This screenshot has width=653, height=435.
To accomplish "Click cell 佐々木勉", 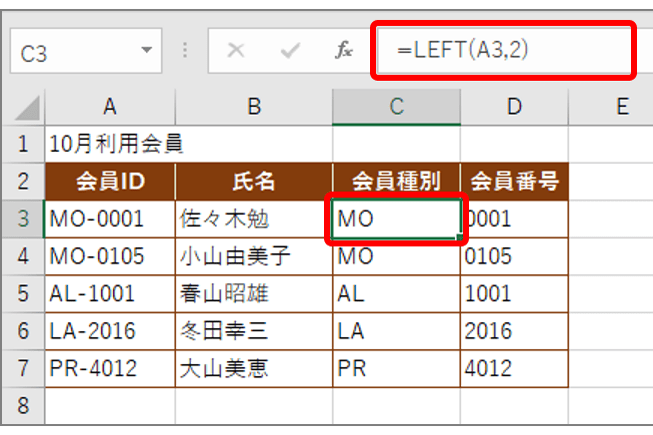I will coord(254,219).
